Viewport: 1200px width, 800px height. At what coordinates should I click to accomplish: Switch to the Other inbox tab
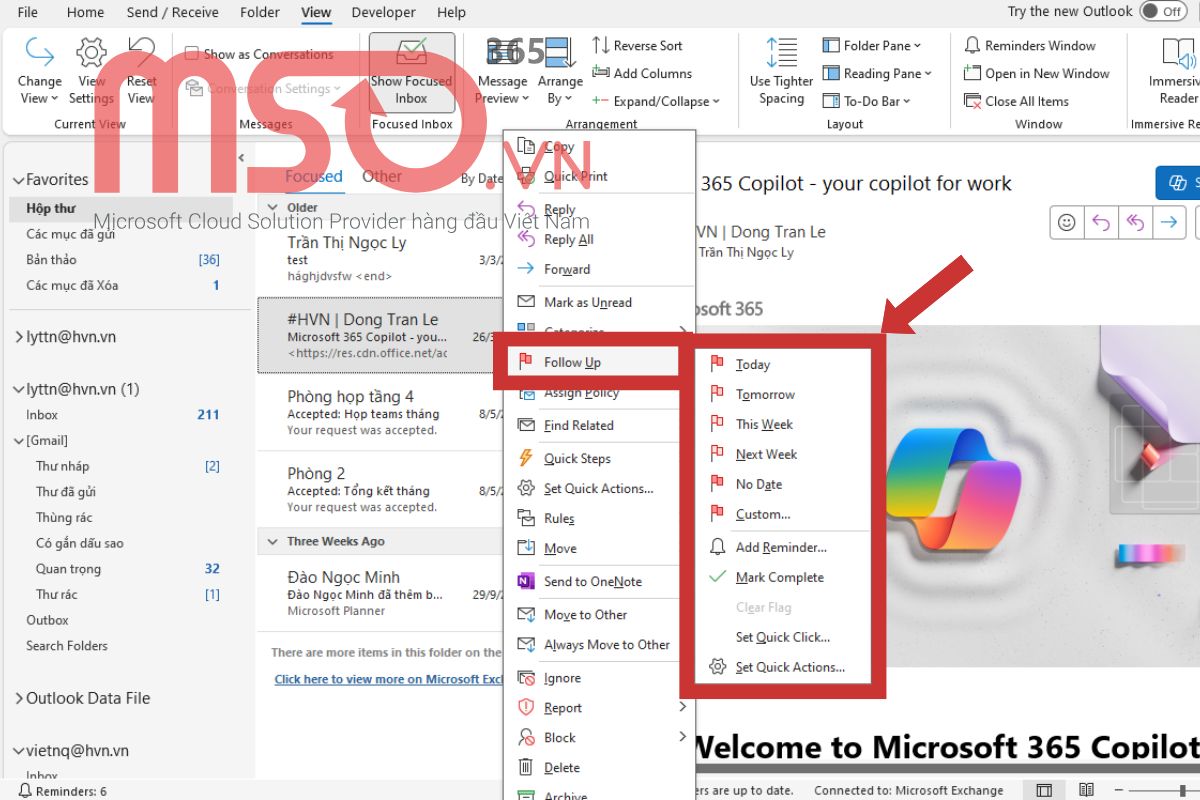click(x=382, y=177)
